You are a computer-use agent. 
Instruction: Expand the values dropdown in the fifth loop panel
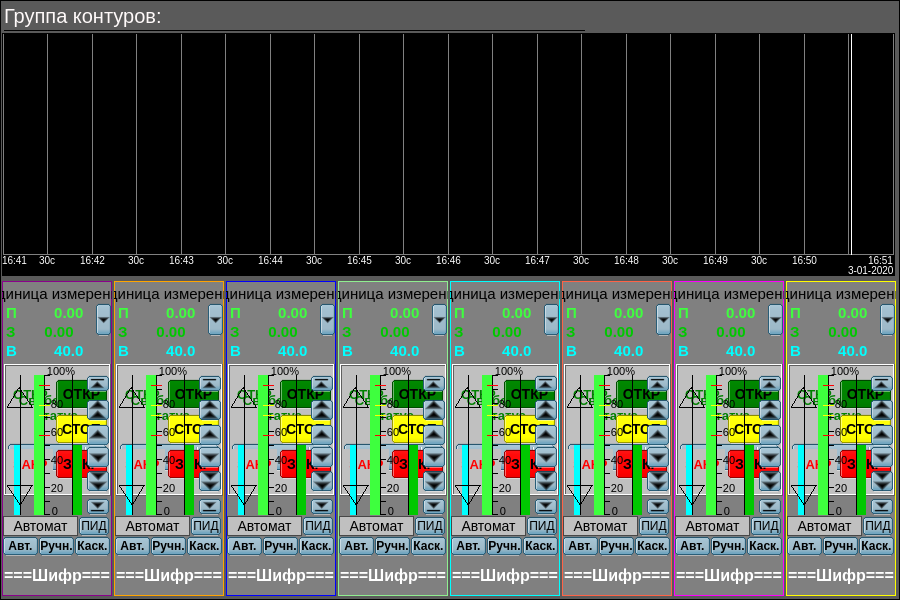(x=552, y=320)
